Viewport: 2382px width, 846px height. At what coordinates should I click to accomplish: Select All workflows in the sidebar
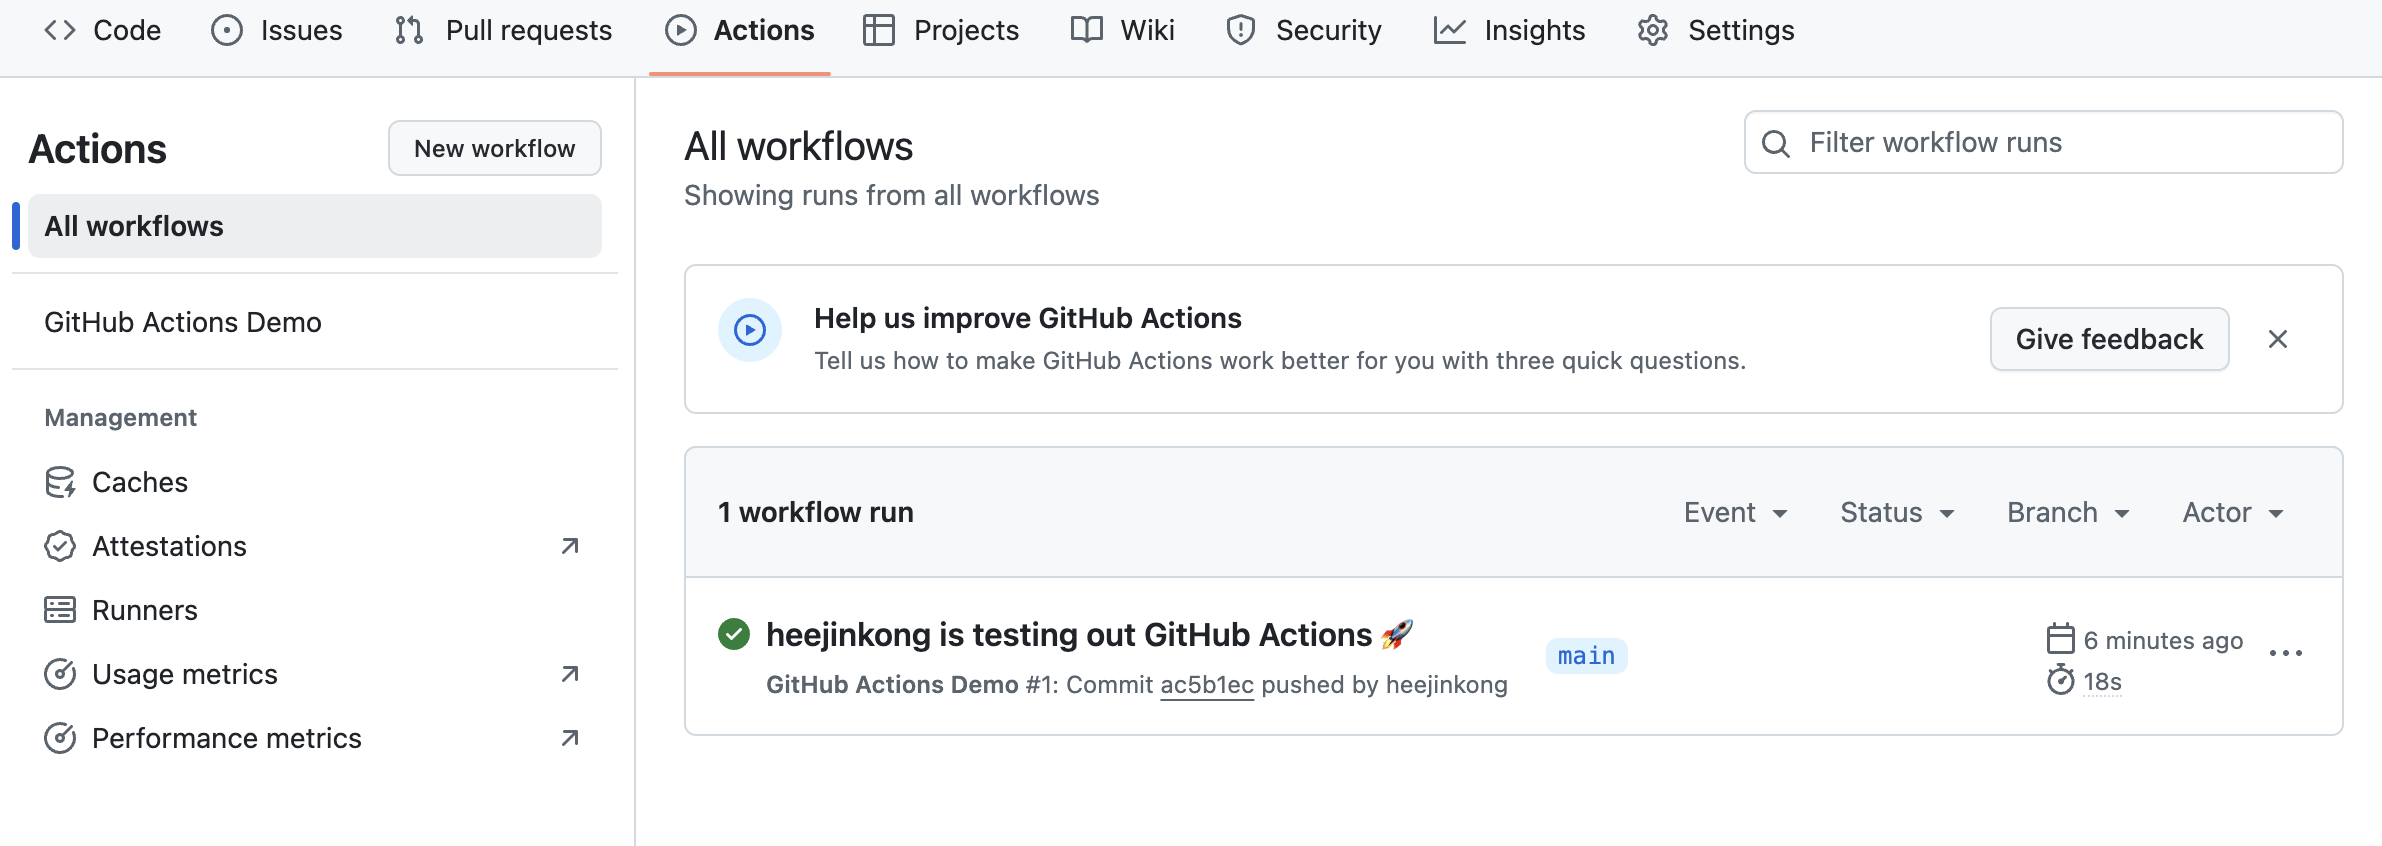click(x=315, y=226)
